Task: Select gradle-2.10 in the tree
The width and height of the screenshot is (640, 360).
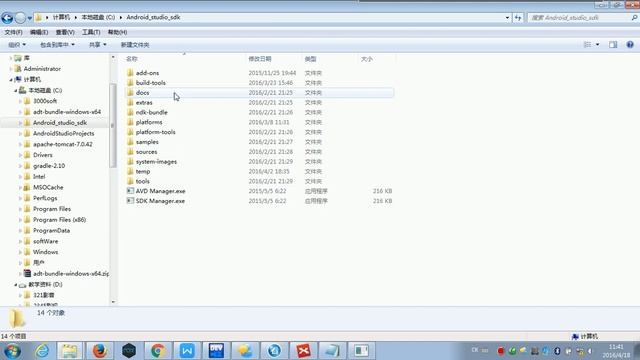Action: tap(49, 166)
